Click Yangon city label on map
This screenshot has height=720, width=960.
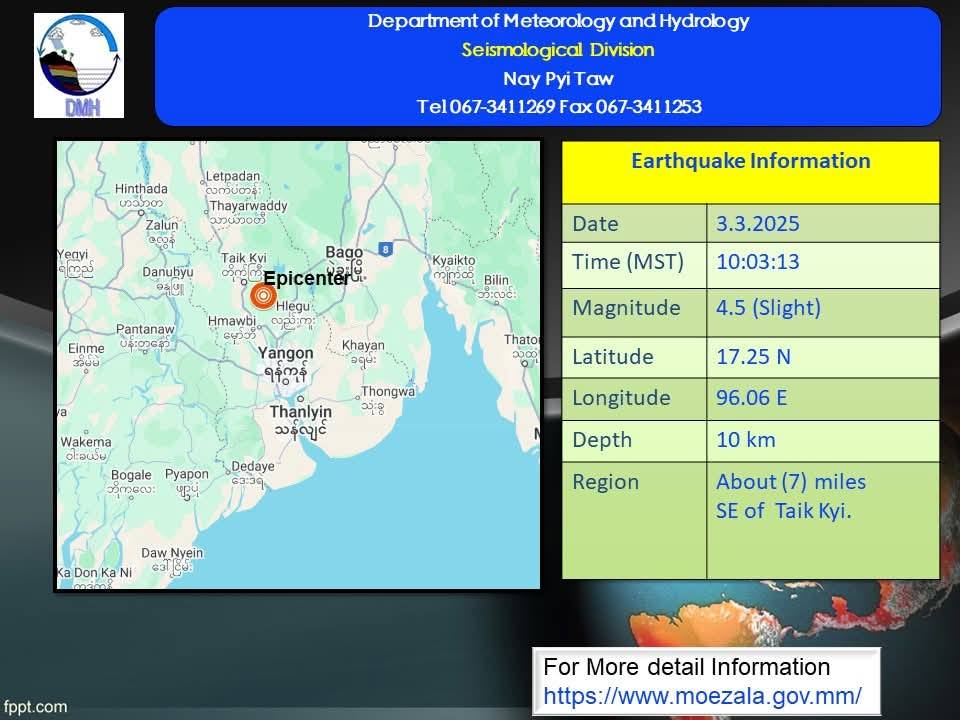click(285, 353)
